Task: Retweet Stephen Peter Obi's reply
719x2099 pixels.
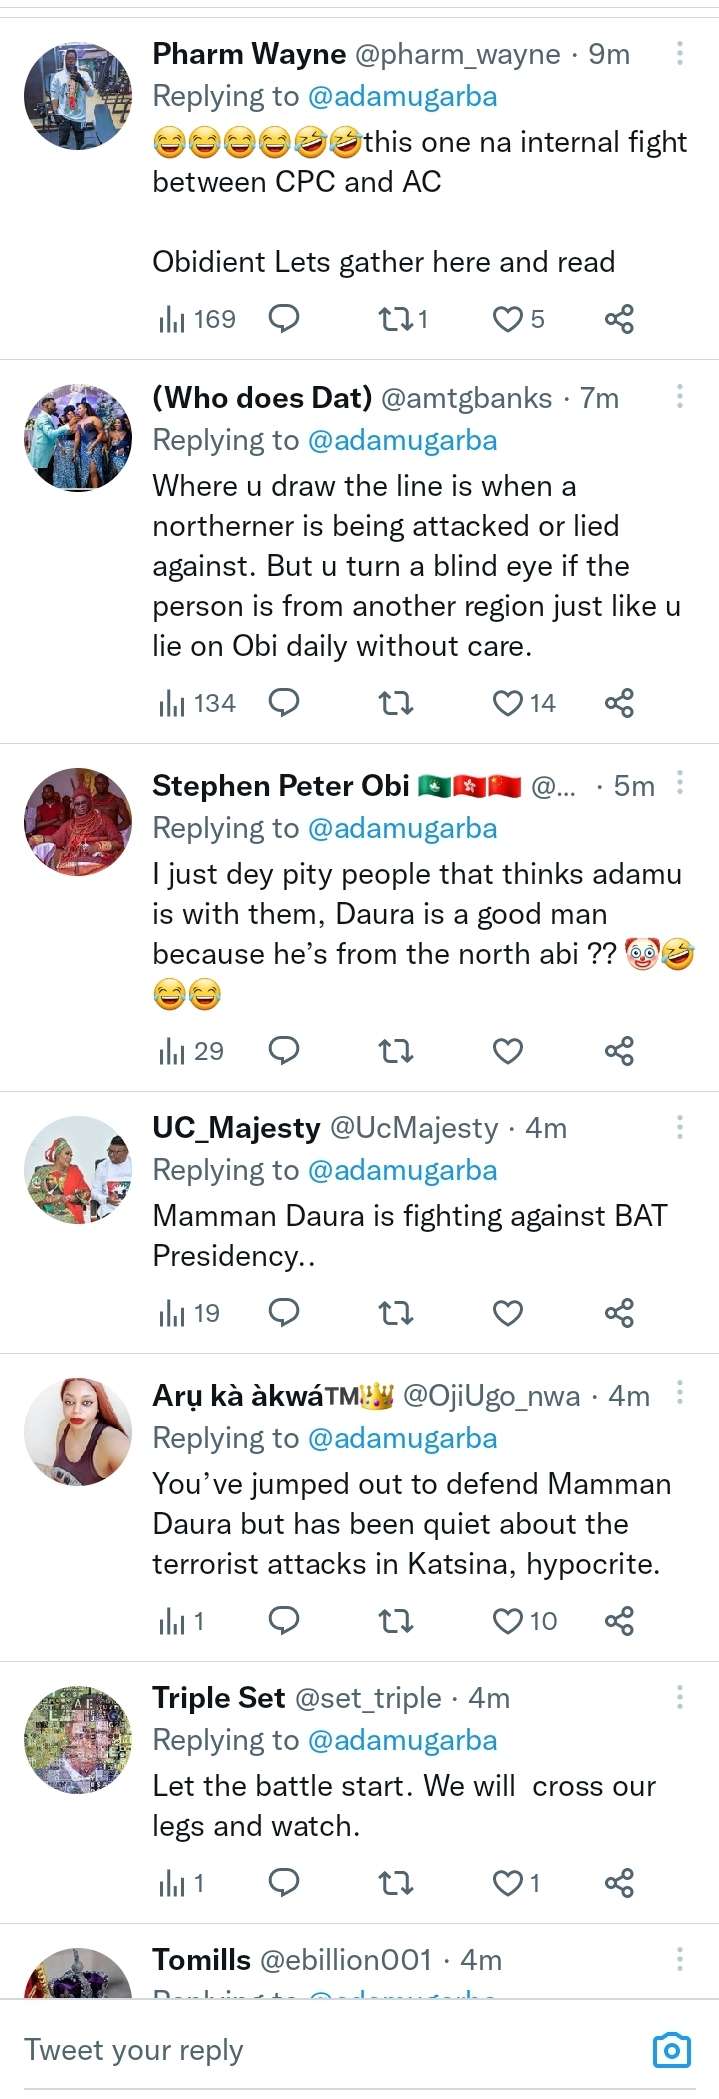Action: point(395,1051)
